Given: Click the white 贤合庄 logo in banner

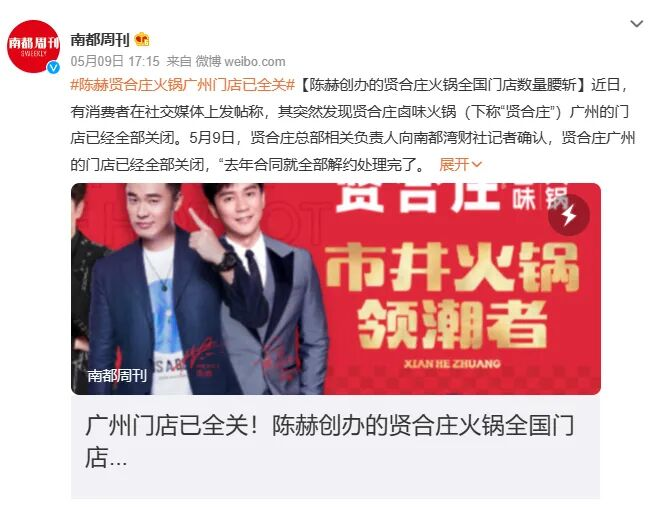Looking at the screenshot, I should 420,197.
